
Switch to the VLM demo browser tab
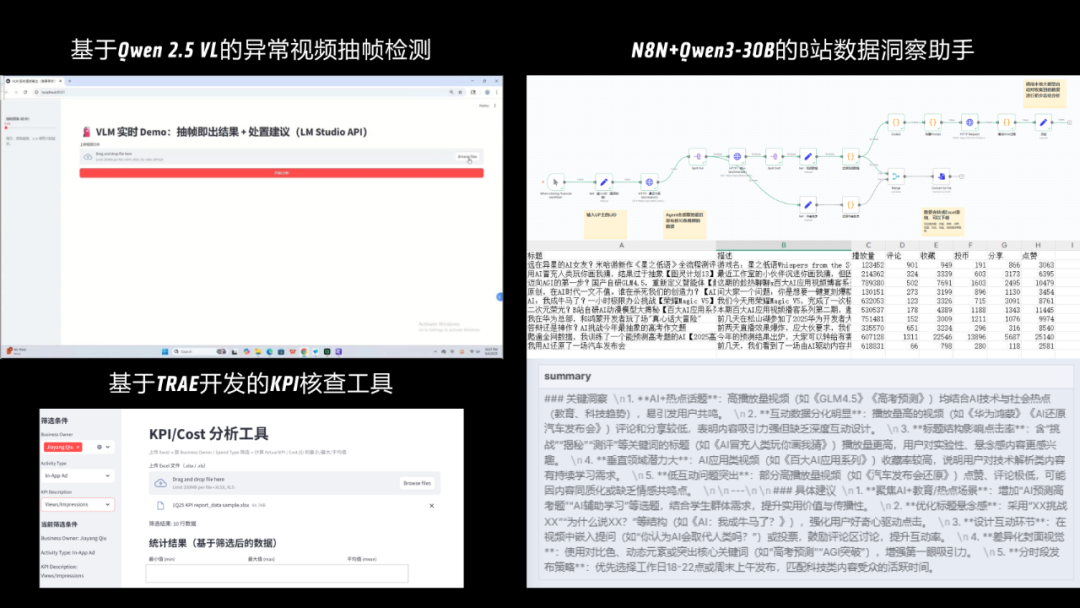click(x=31, y=82)
